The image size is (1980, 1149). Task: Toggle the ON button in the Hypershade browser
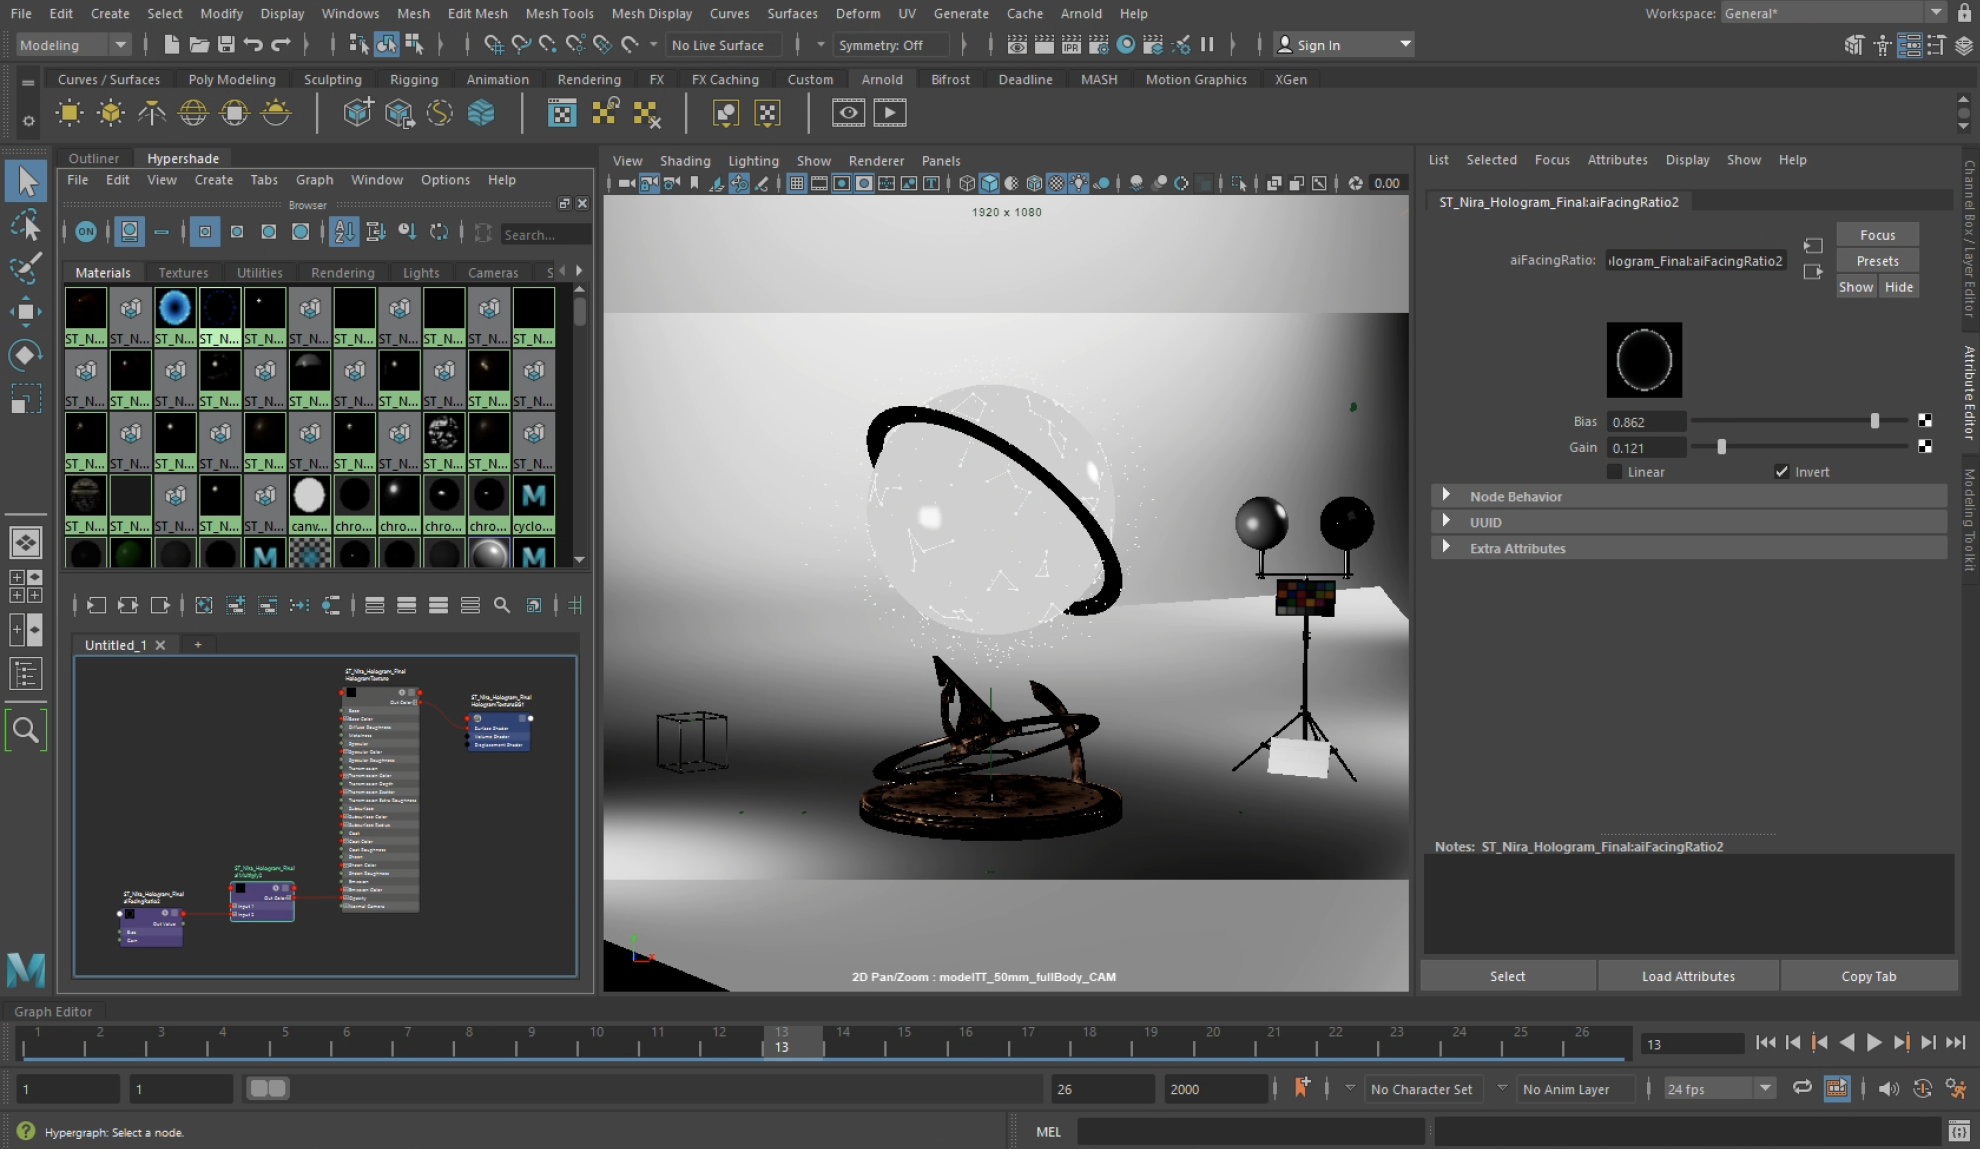pos(86,232)
